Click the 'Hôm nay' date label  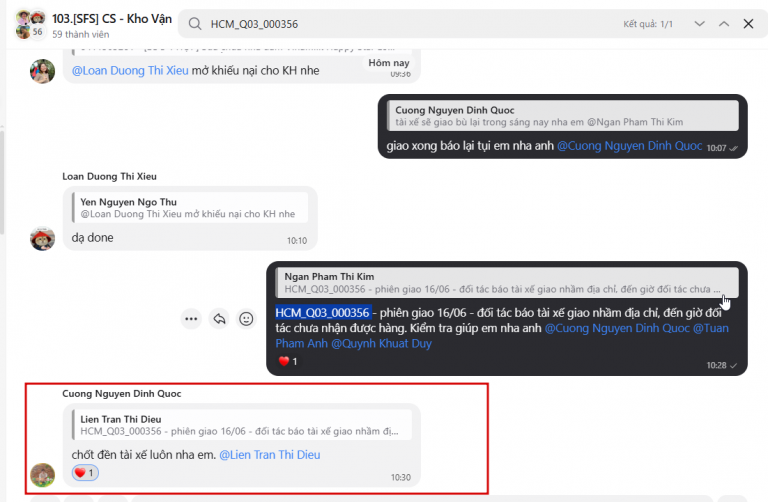389,63
